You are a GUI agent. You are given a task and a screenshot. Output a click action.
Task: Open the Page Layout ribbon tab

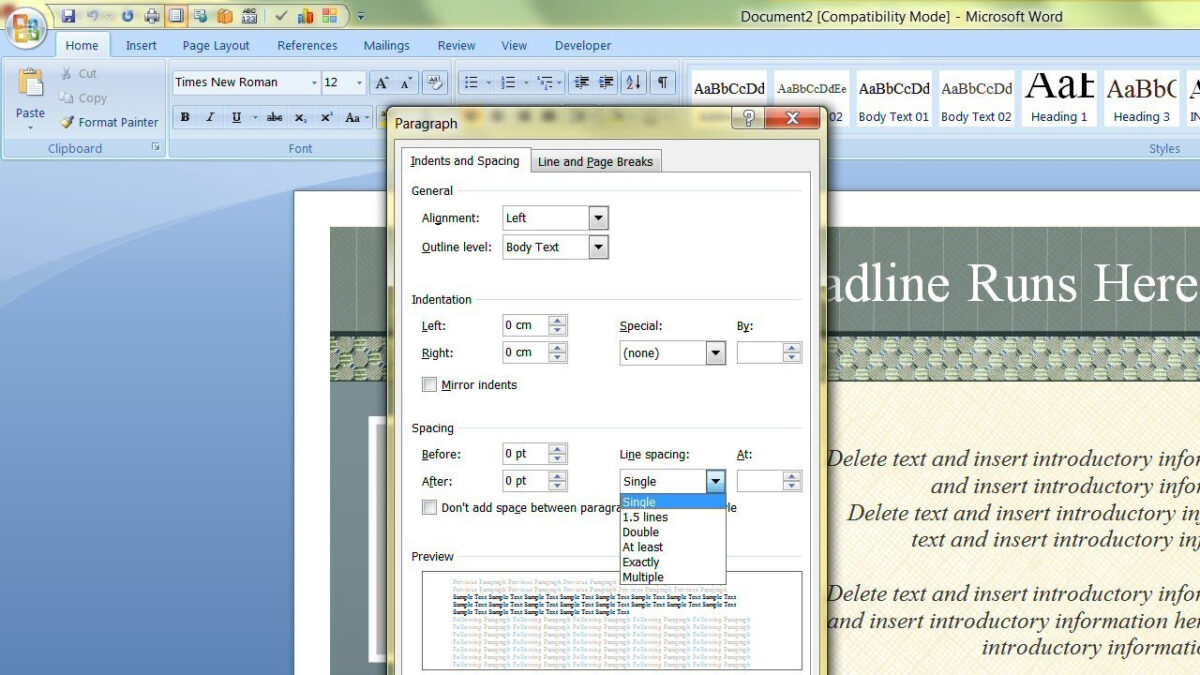point(215,45)
